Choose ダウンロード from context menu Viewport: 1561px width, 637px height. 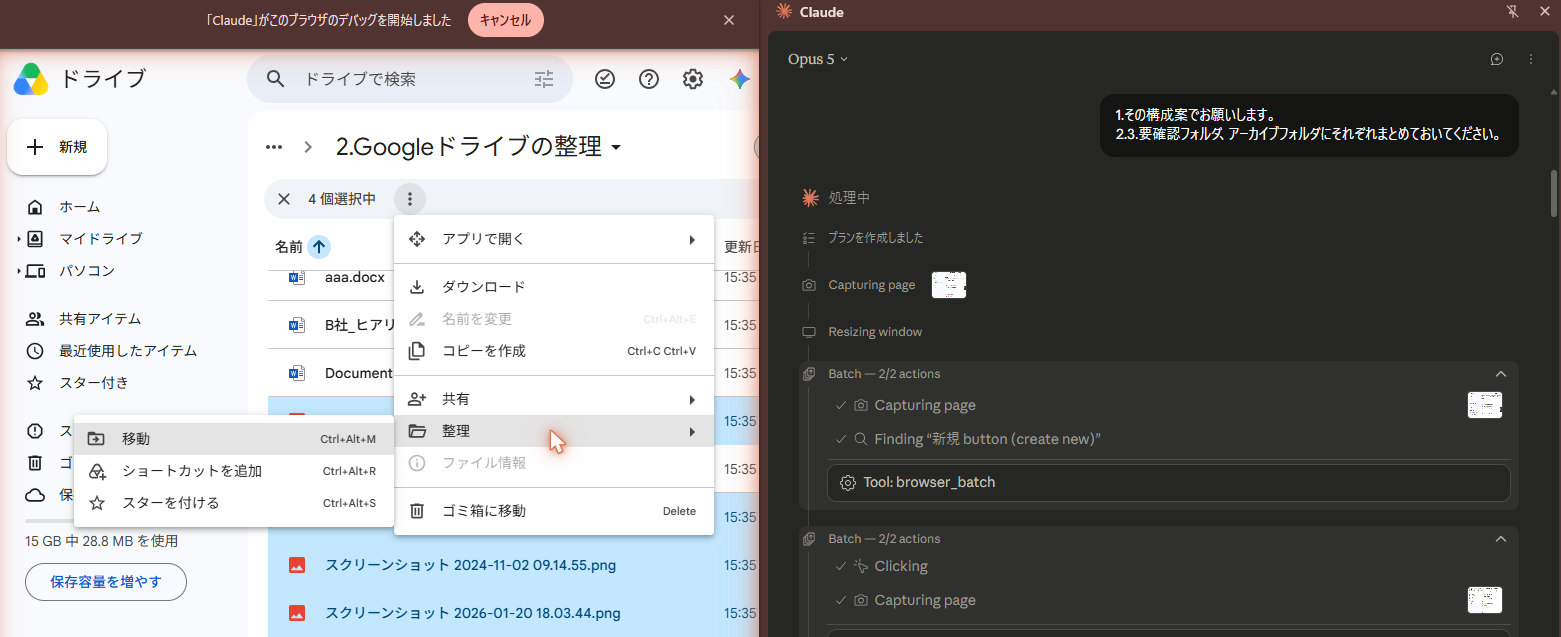click(x=554, y=287)
